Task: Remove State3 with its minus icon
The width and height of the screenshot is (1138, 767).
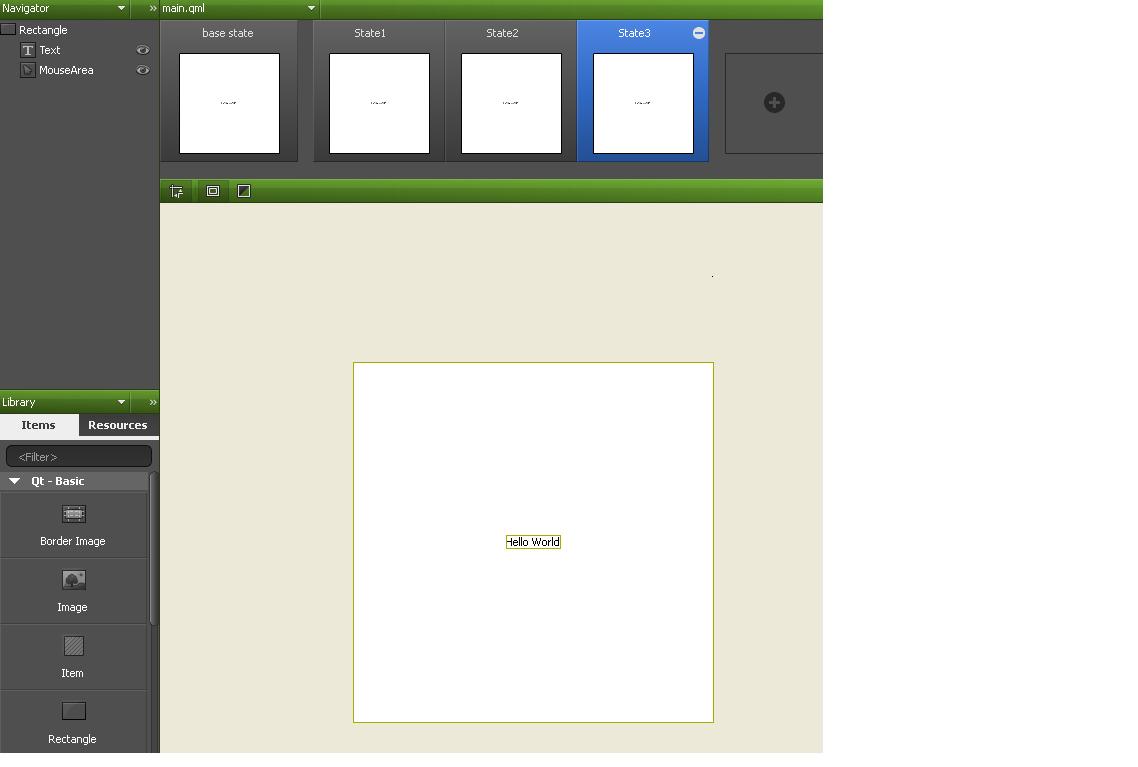Action: pyautogui.click(x=699, y=33)
